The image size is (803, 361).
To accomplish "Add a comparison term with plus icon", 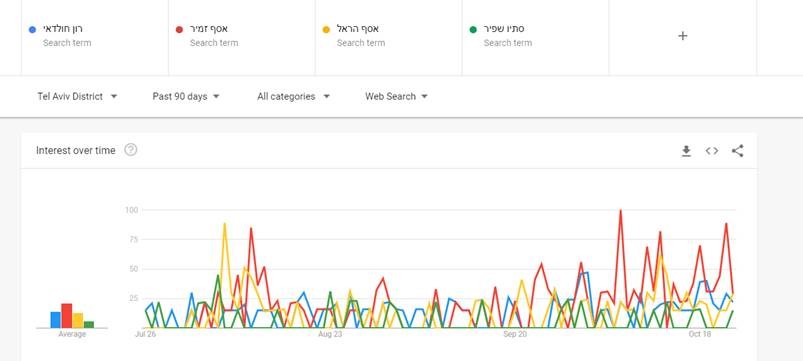I will click(x=682, y=35).
